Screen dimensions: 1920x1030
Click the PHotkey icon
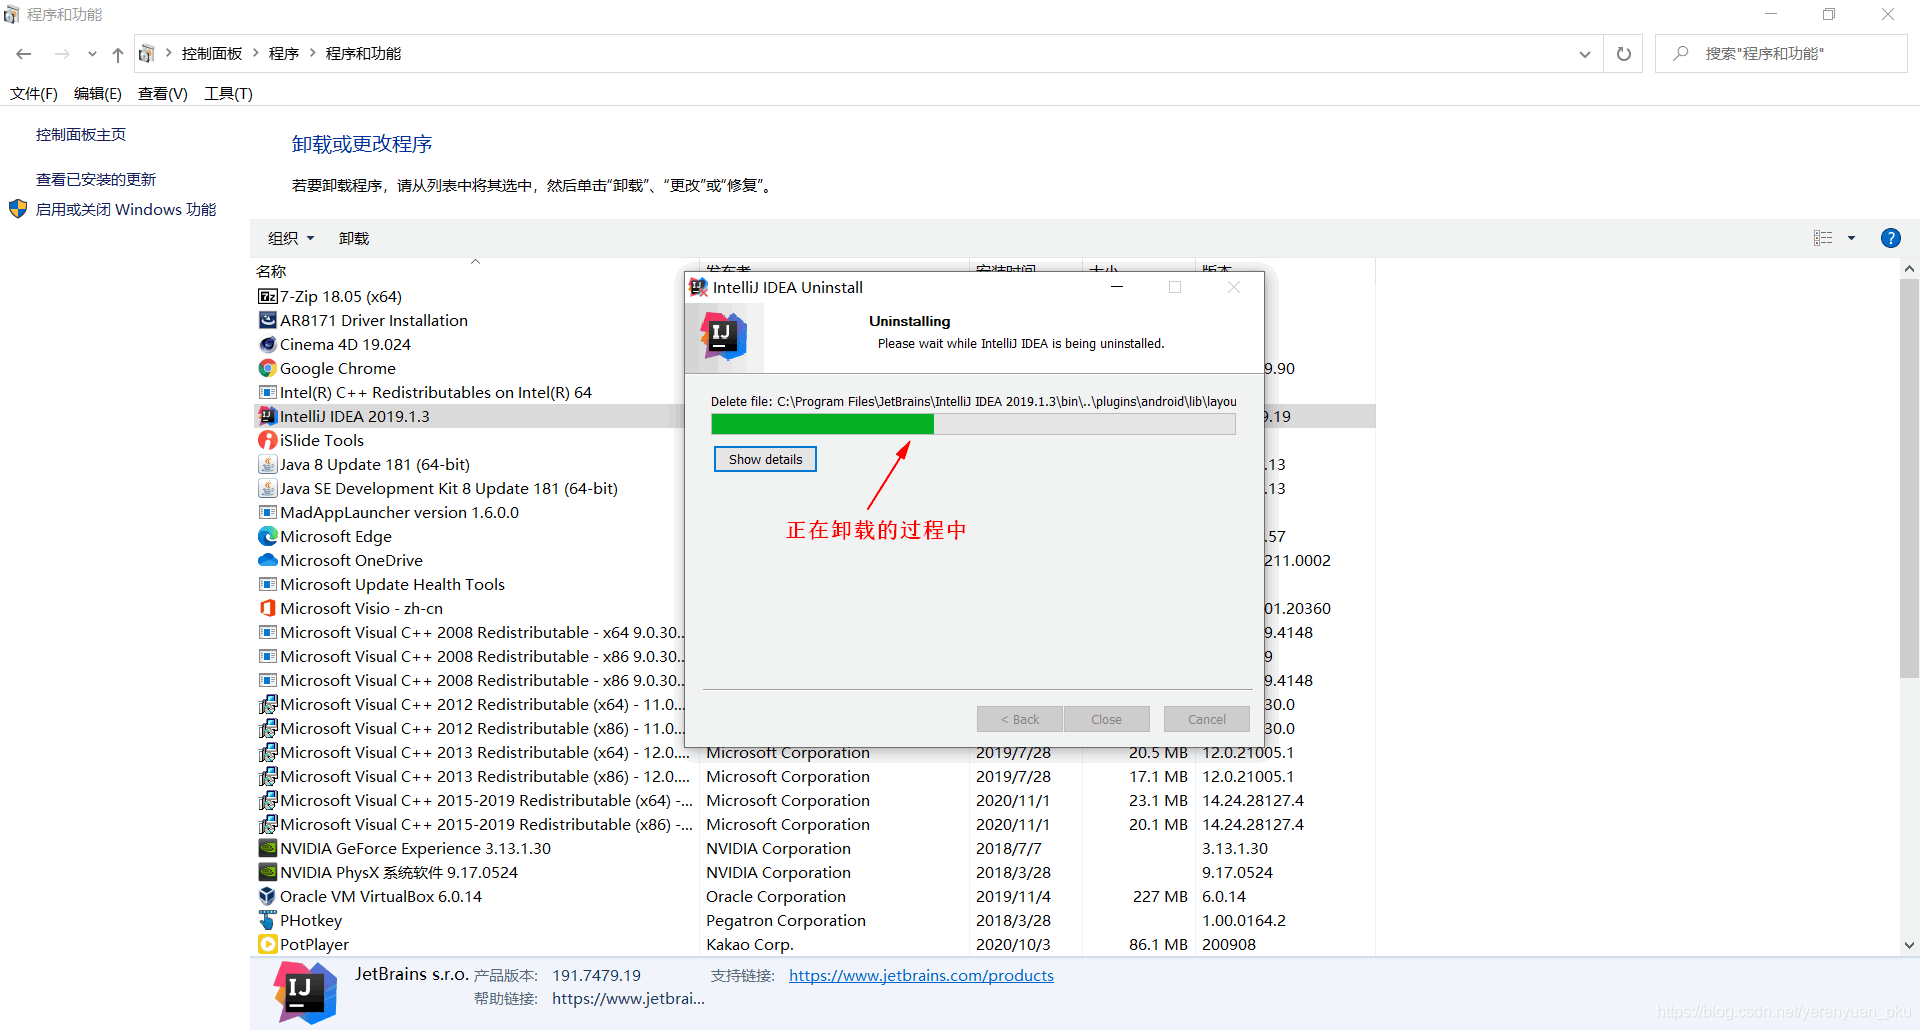tap(267, 920)
